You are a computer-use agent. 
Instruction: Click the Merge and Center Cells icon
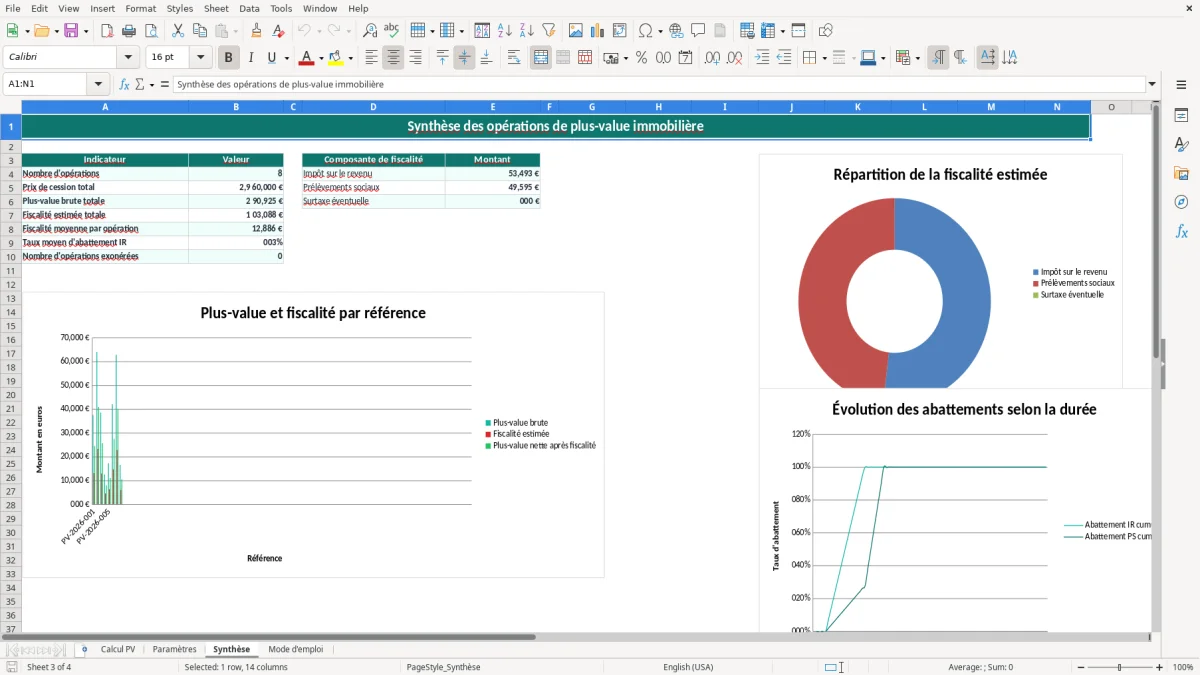tap(541, 57)
